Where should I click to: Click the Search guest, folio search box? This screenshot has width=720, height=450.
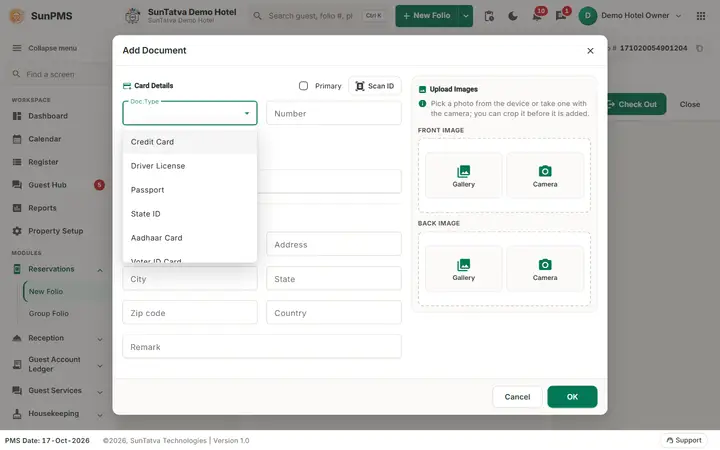point(318,16)
